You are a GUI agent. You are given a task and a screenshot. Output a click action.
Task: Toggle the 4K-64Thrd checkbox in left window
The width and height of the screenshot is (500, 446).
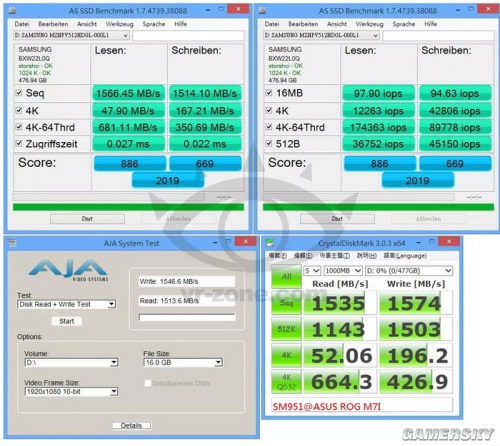tap(19, 127)
